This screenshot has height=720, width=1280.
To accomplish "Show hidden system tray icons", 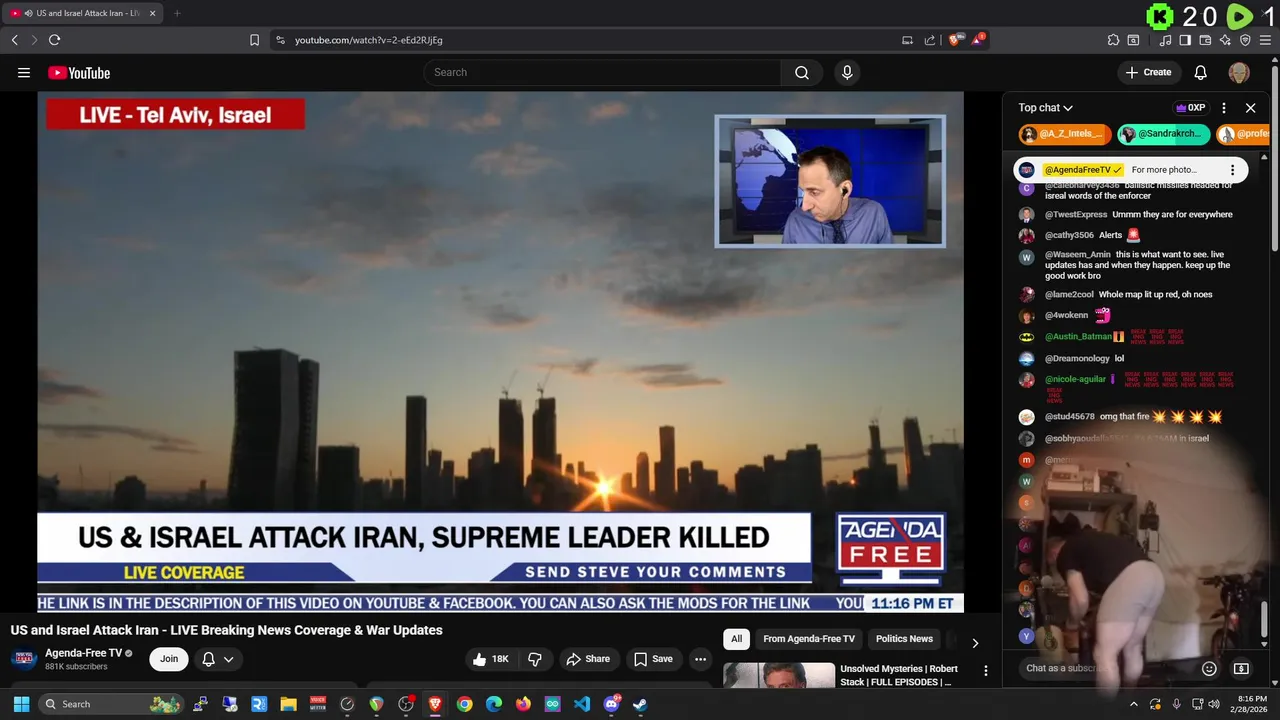I will click(x=1133, y=704).
